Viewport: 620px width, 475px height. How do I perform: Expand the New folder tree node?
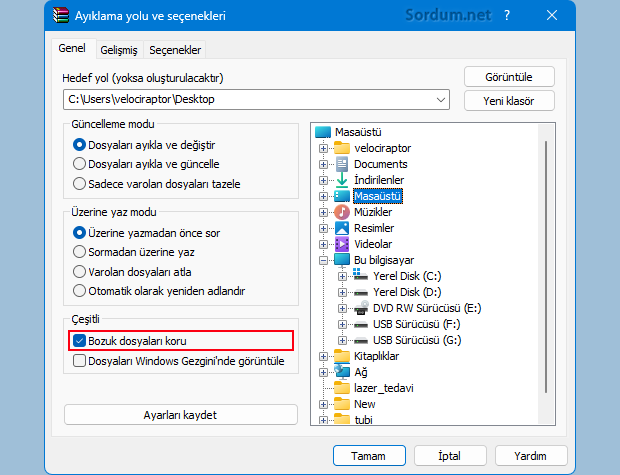(x=323, y=405)
